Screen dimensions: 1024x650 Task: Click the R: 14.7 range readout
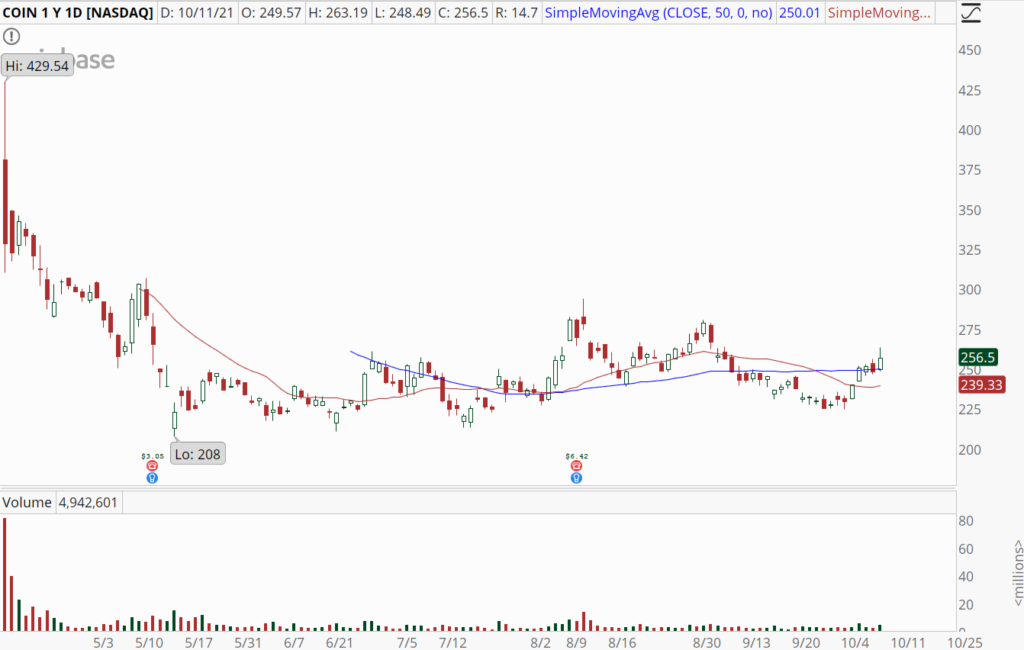517,13
